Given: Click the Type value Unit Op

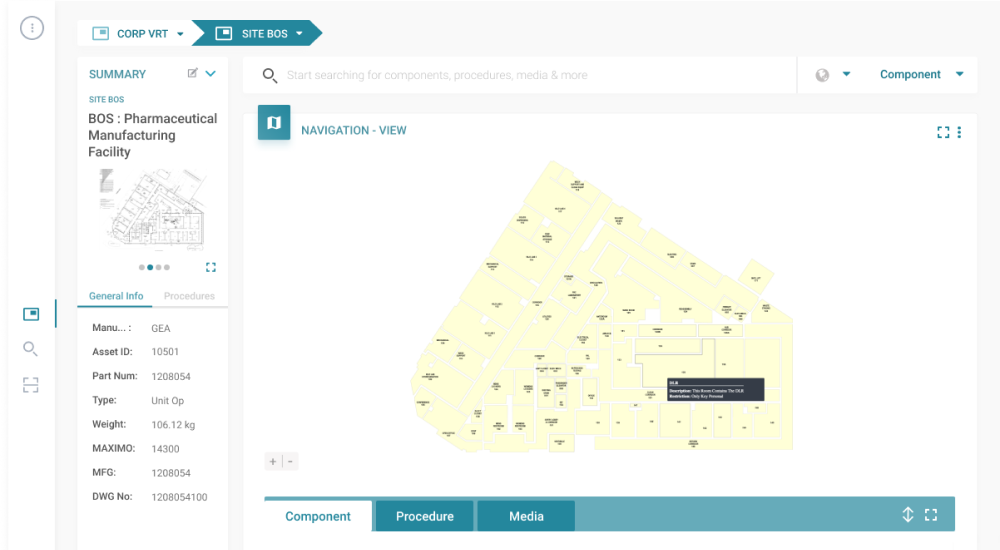Looking at the screenshot, I should coord(168,401).
